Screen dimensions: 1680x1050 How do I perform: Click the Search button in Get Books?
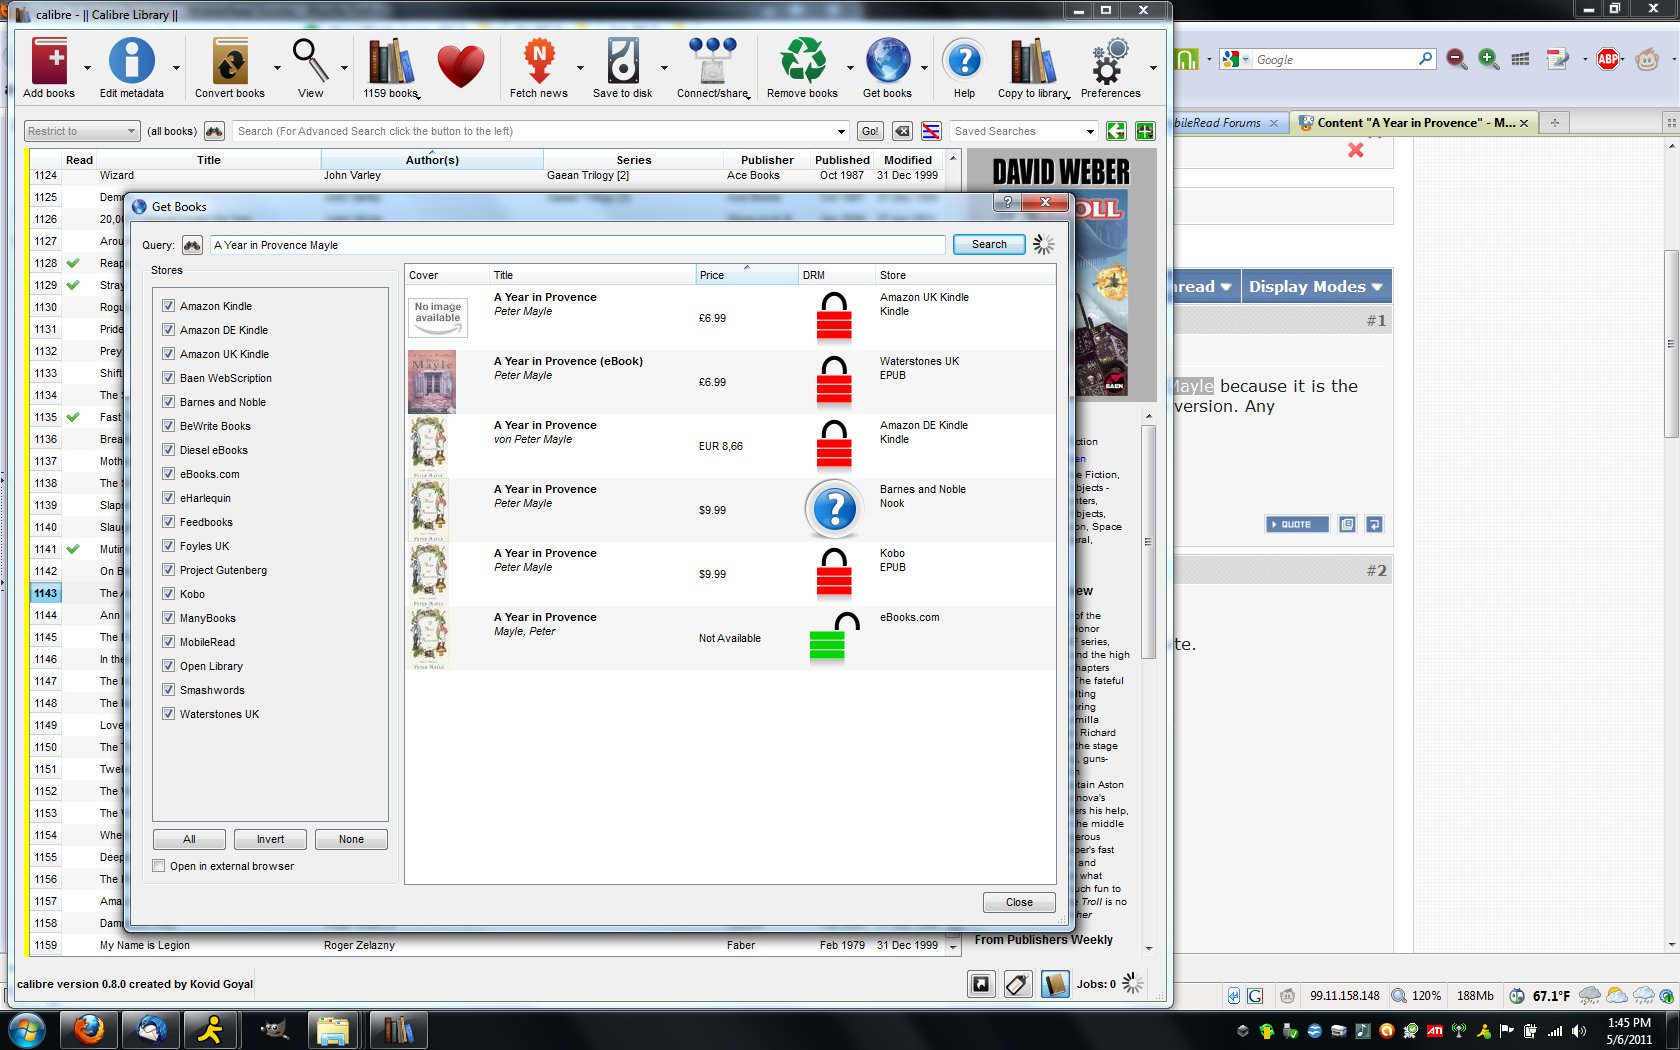pos(989,245)
